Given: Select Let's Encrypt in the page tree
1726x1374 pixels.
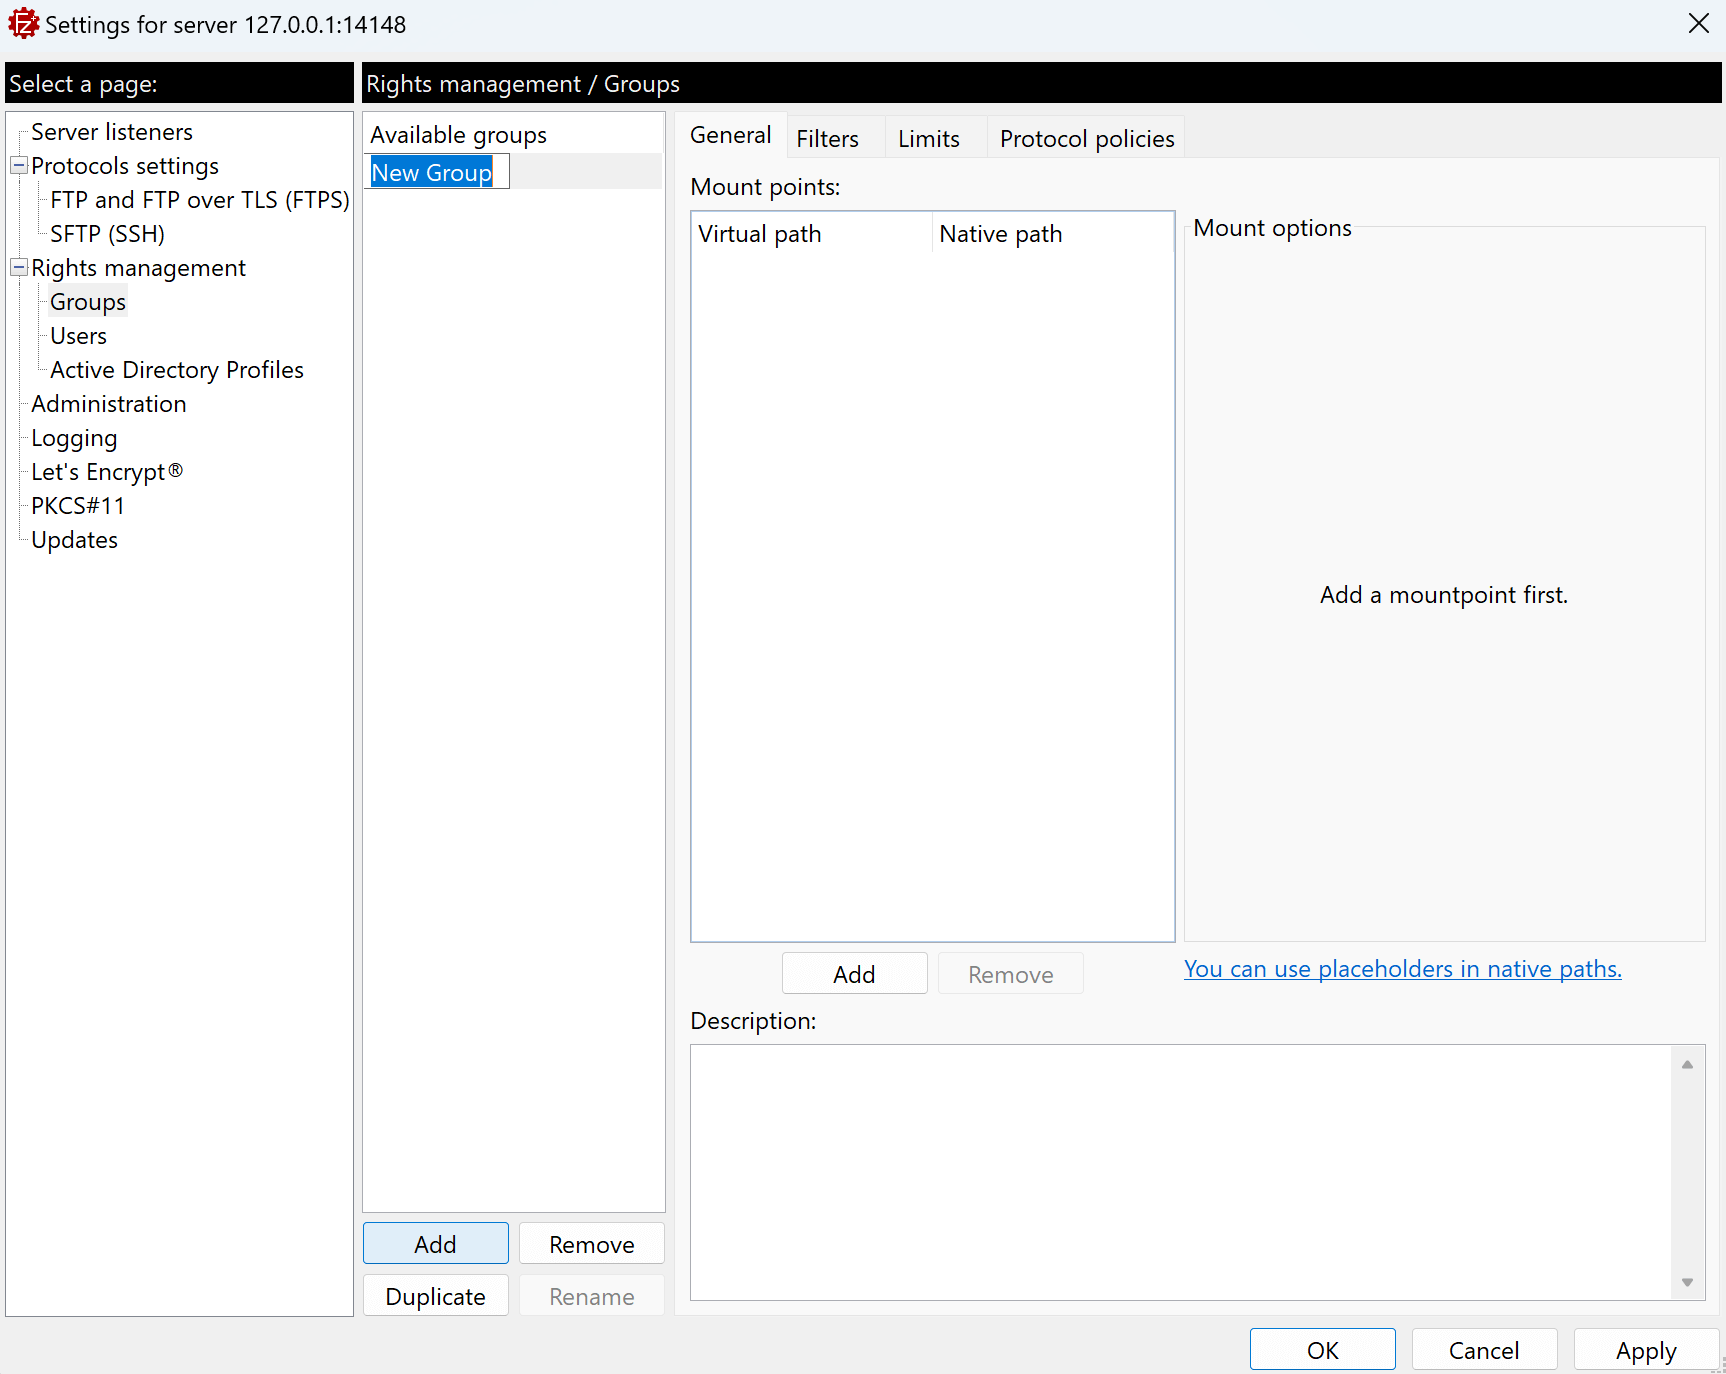Looking at the screenshot, I should coord(106,472).
